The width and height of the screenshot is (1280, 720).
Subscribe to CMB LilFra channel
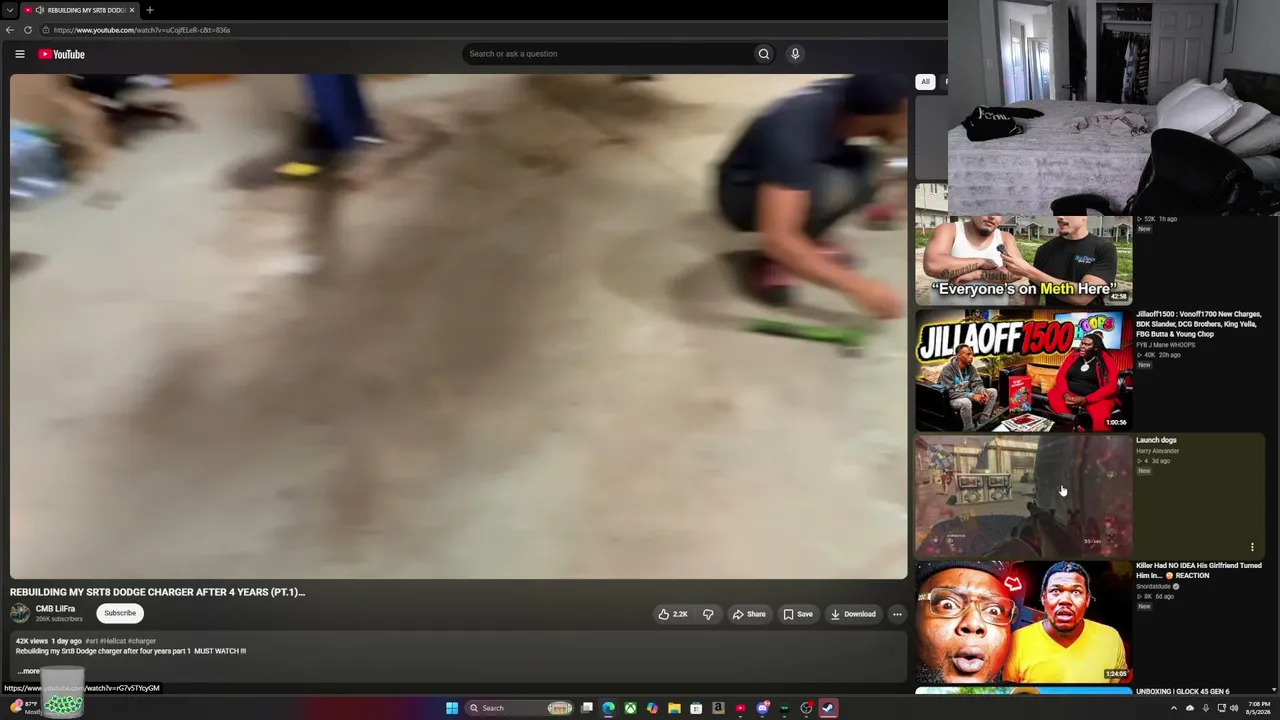[120, 613]
